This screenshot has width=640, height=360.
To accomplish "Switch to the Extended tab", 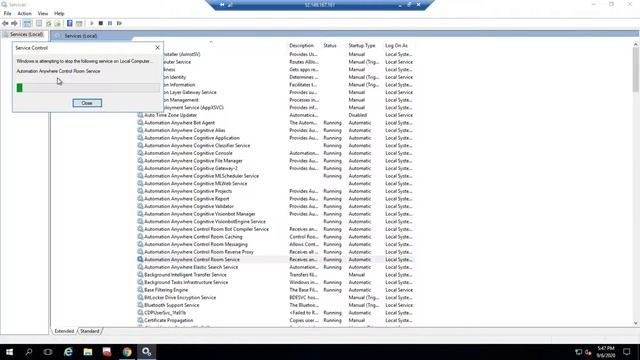I will [64, 331].
